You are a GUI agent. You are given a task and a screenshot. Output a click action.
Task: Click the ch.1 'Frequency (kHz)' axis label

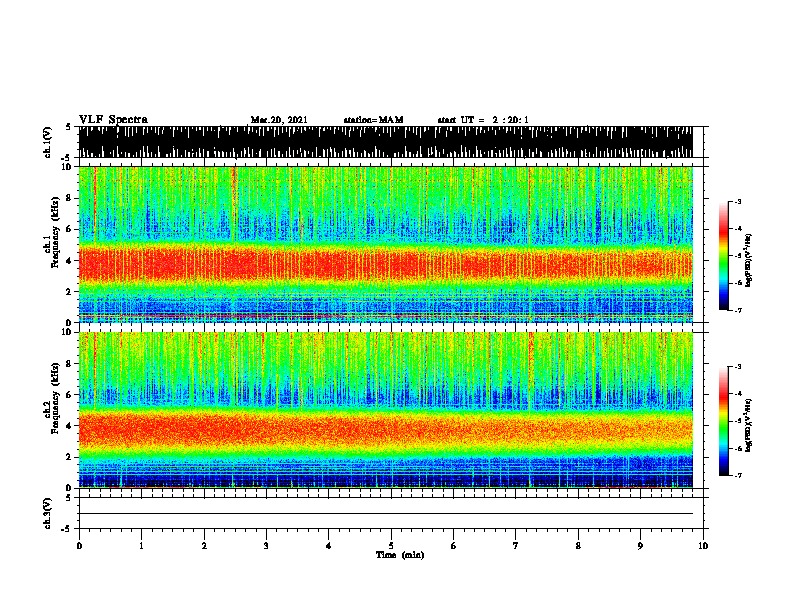[x=55, y=233]
